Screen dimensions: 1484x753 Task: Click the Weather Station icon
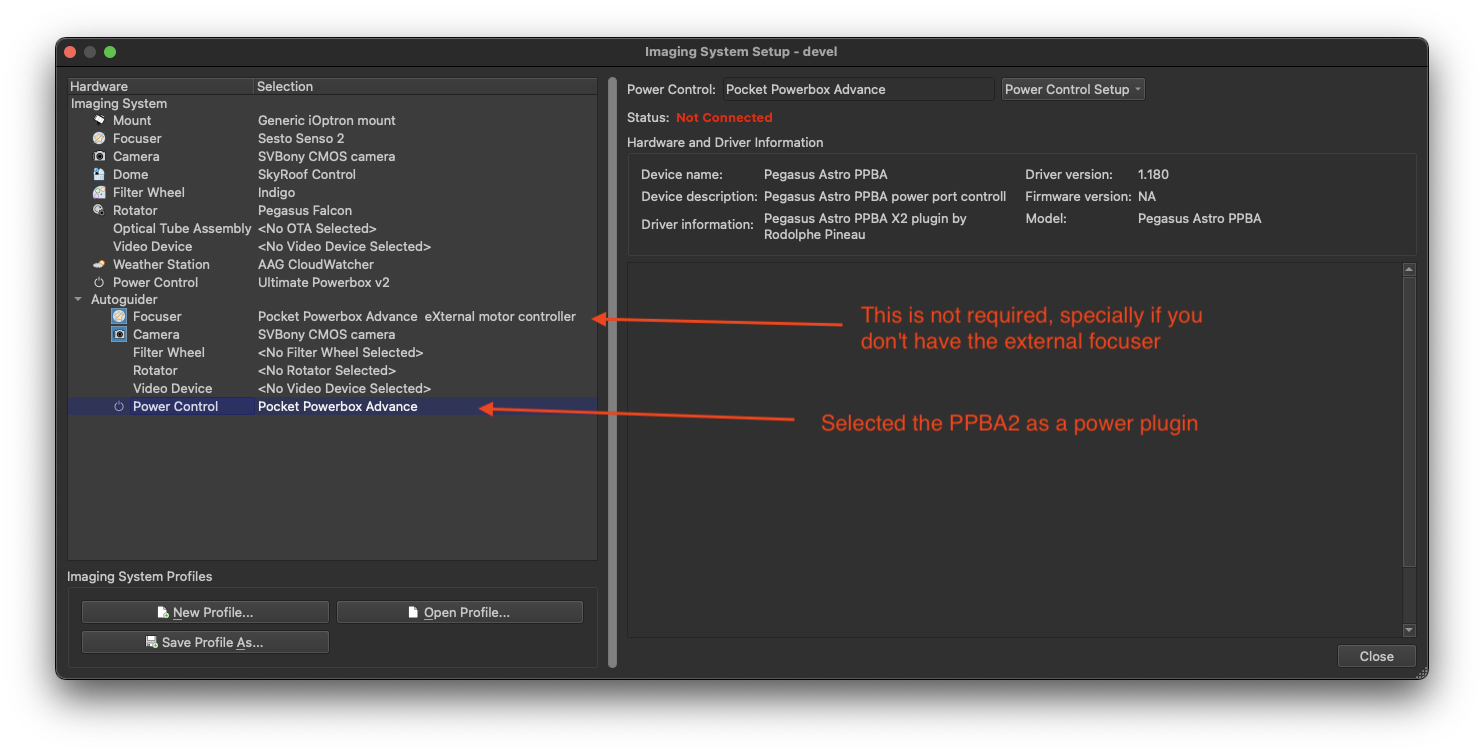click(99, 264)
